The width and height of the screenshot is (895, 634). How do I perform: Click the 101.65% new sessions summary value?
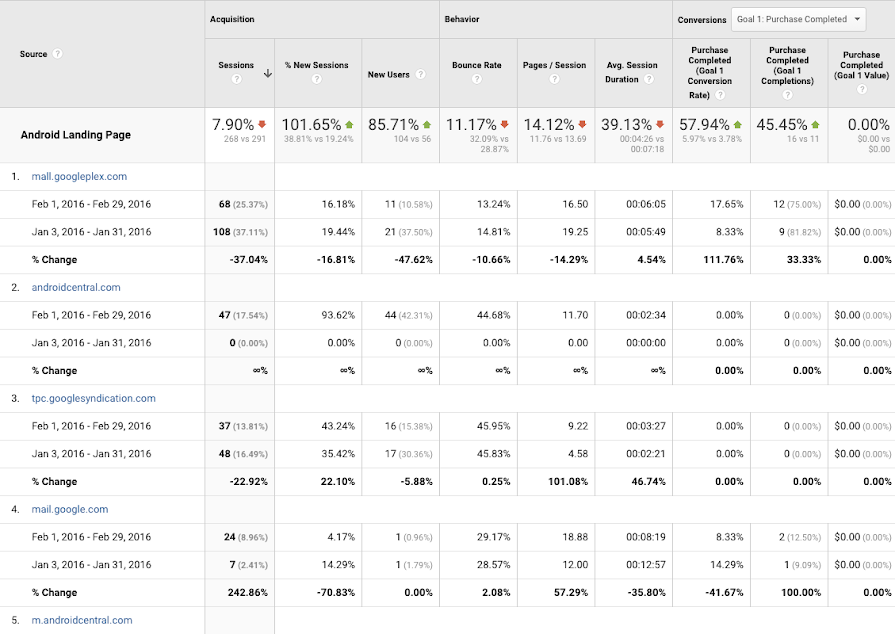311,124
